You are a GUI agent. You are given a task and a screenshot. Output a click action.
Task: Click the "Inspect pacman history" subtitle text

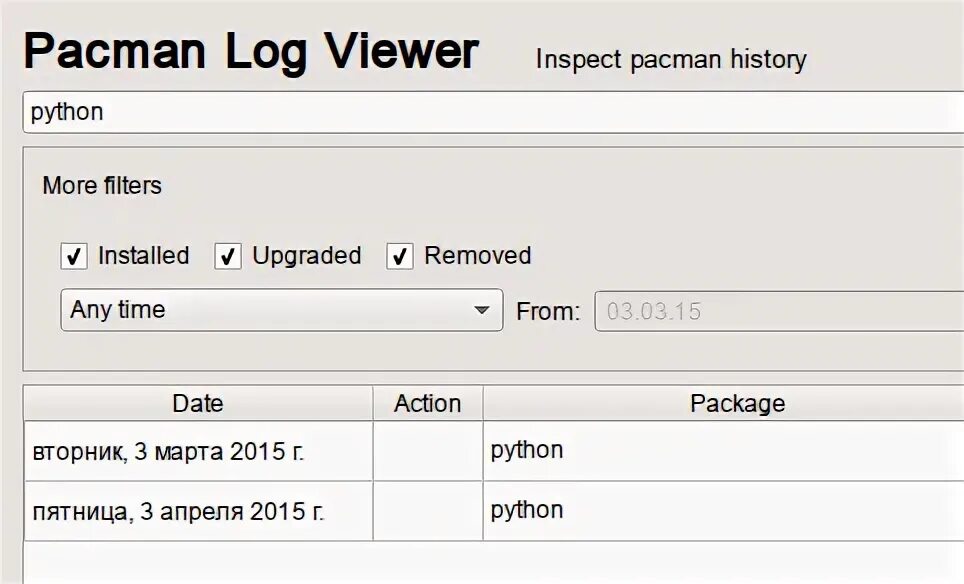670,60
